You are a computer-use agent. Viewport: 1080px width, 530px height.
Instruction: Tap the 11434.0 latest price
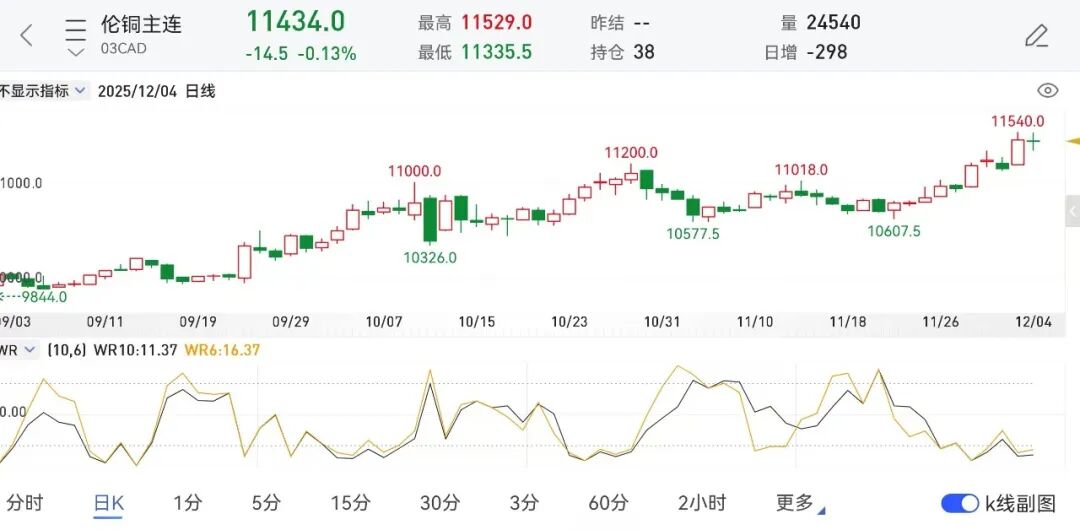click(295, 22)
